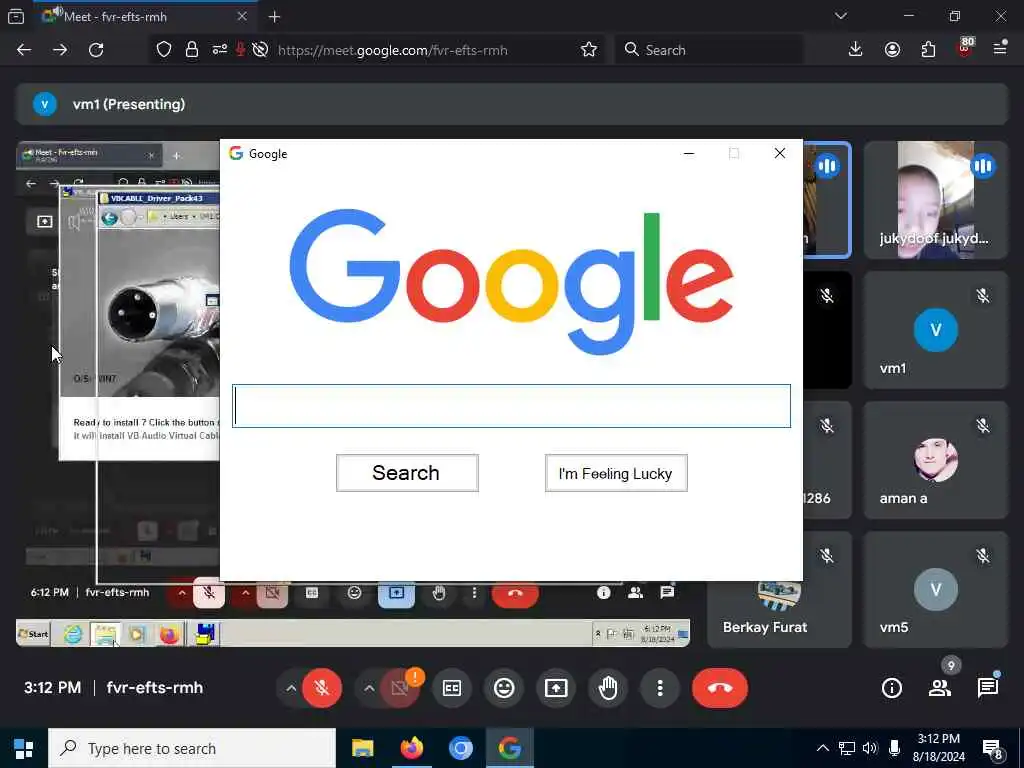Viewport: 1024px width, 768px height.
Task: Open the Windows notification center
Action: pos(993,749)
